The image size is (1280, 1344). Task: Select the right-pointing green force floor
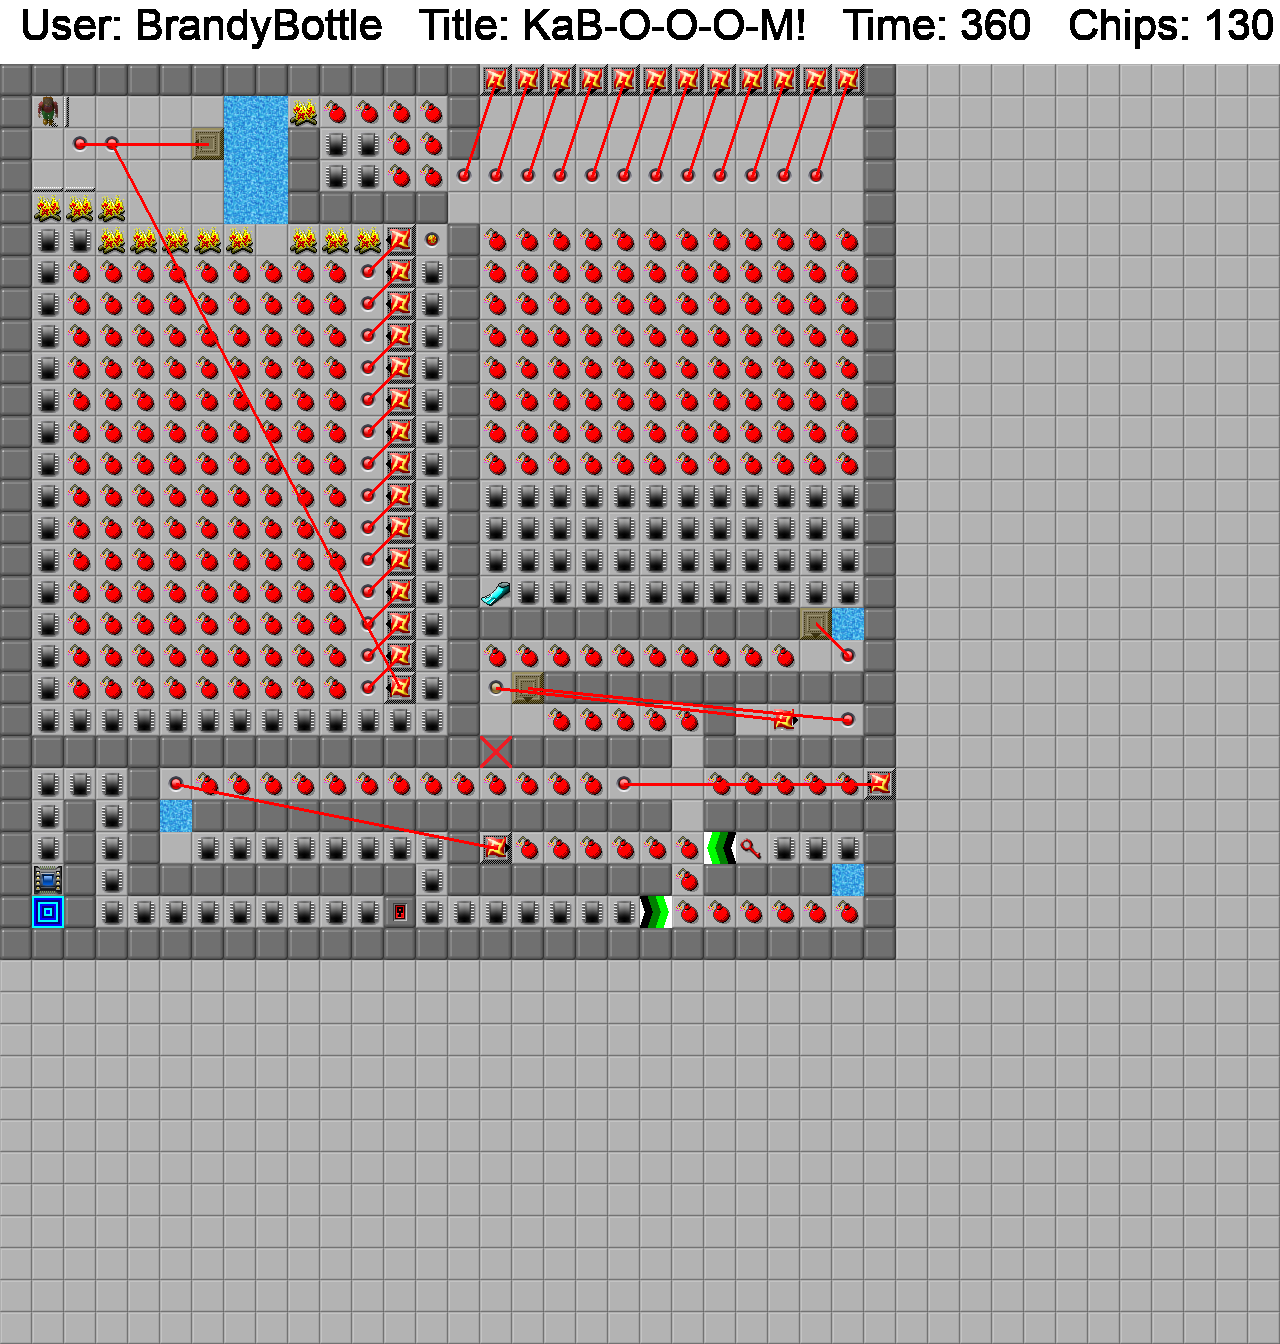pyautogui.click(x=656, y=913)
